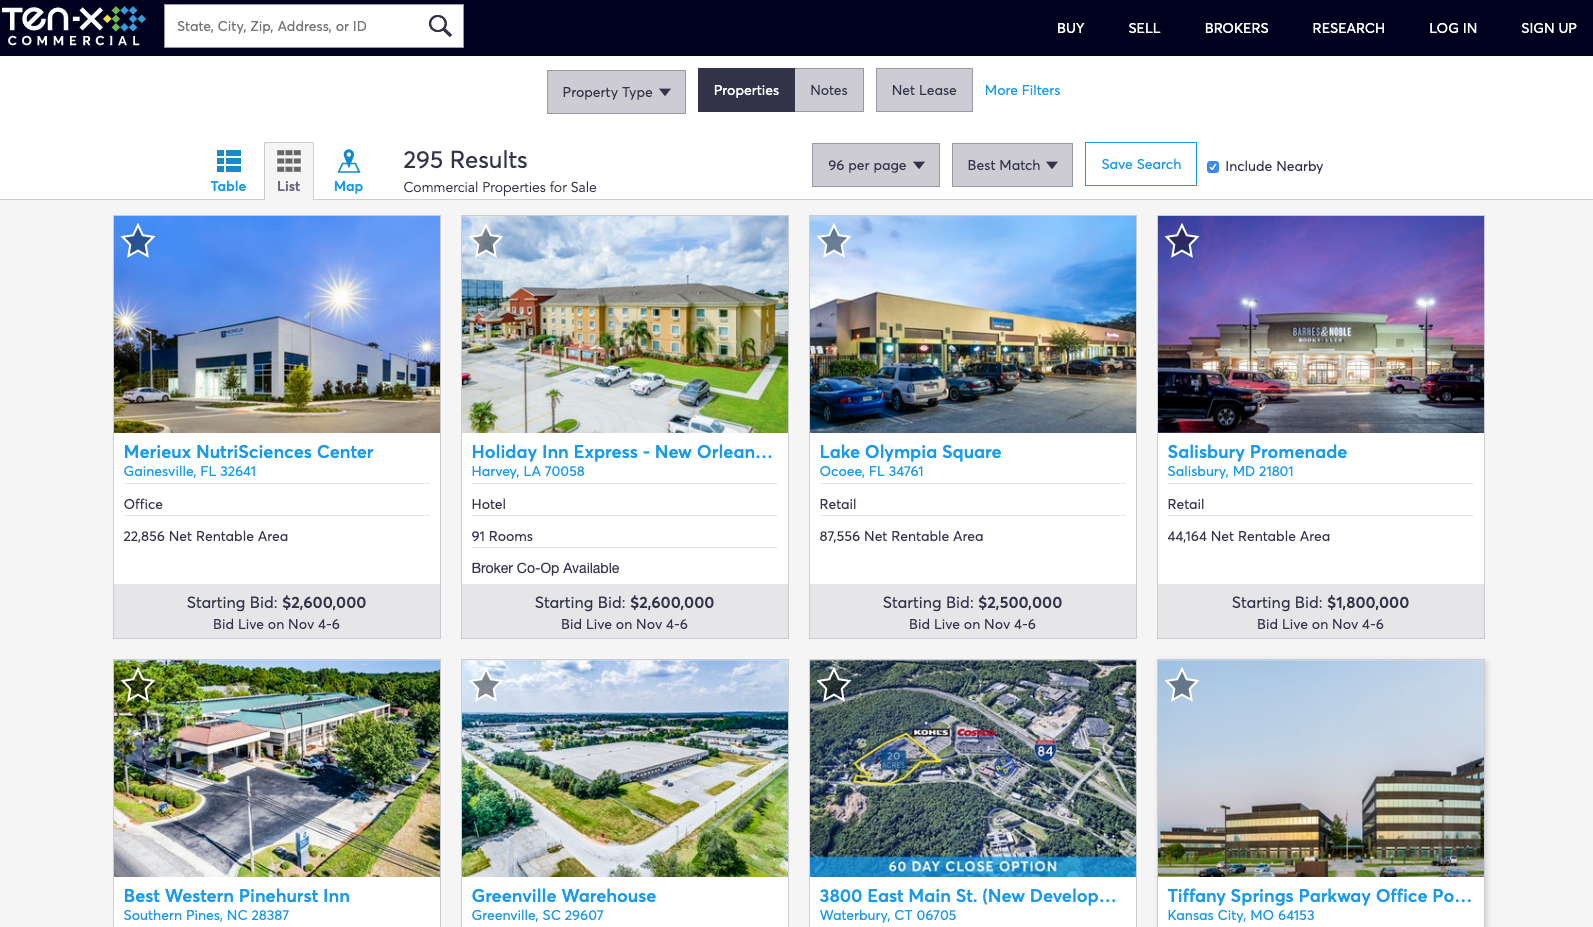This screenshot has height=927, width=1593.
Task: Click the search magnifier icon
Action: coord(440,26)
